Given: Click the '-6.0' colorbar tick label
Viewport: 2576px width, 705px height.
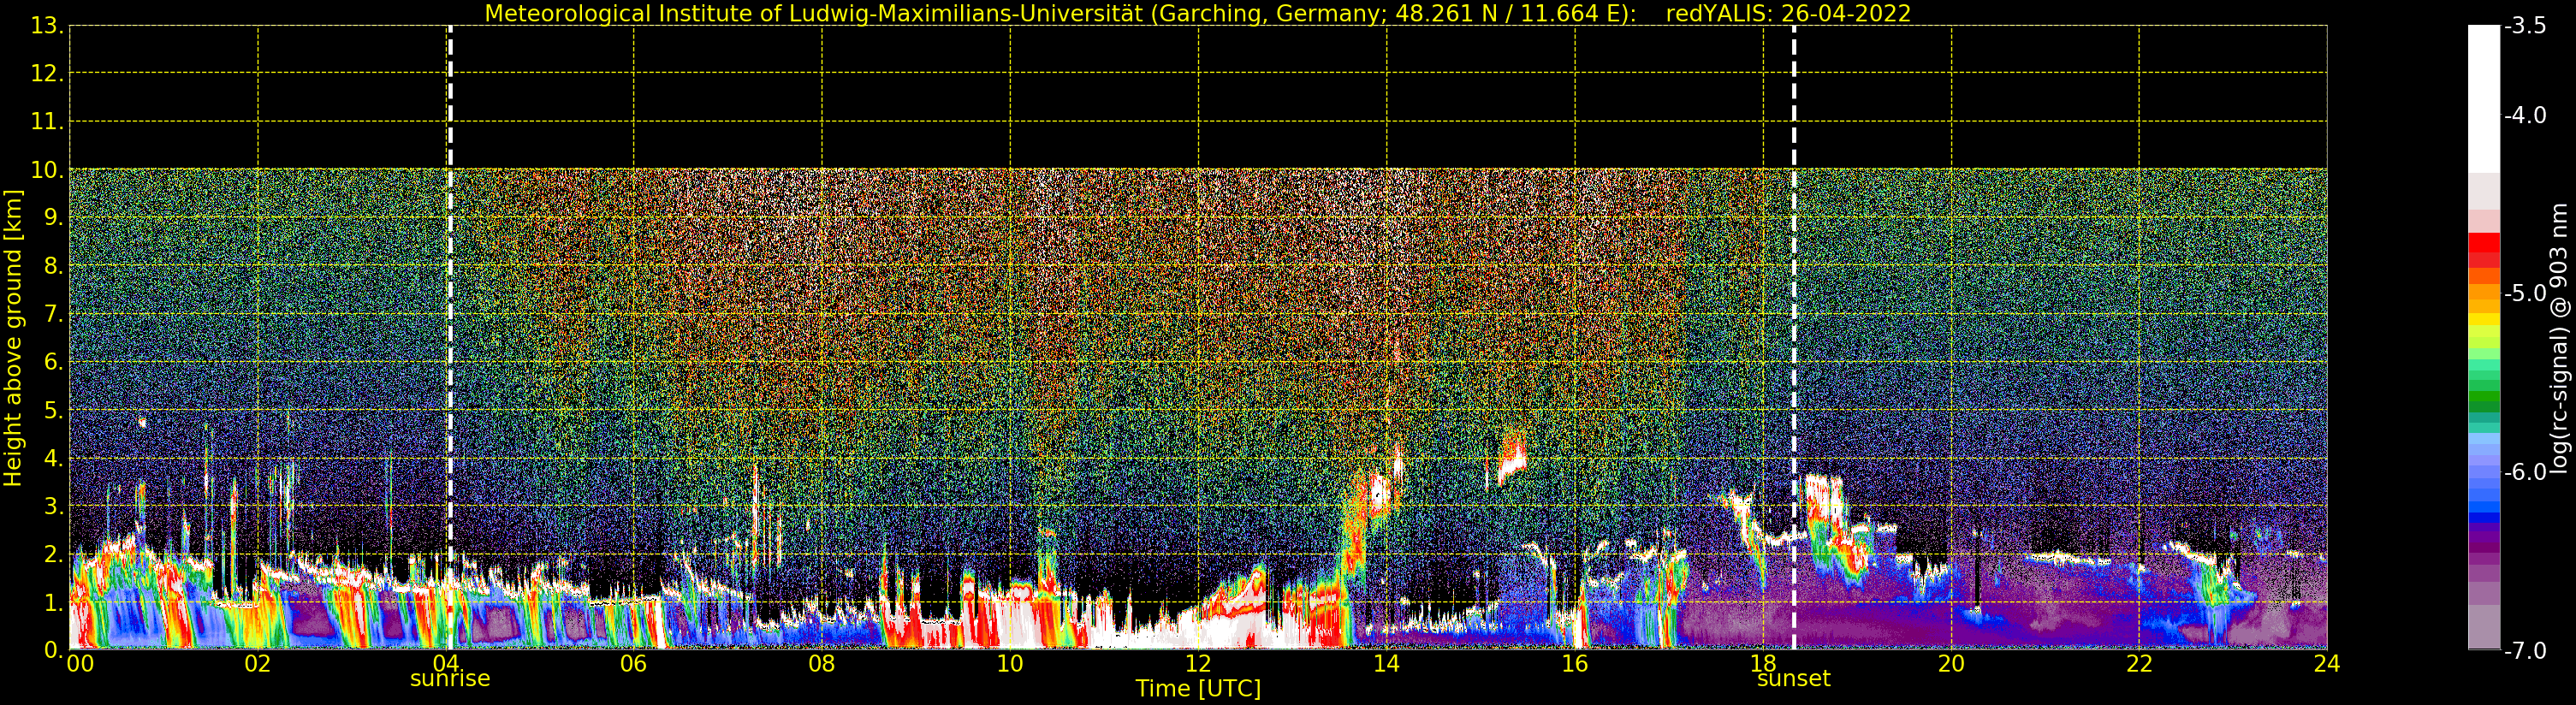Looking at the screenshot, I should (2525, 472).
